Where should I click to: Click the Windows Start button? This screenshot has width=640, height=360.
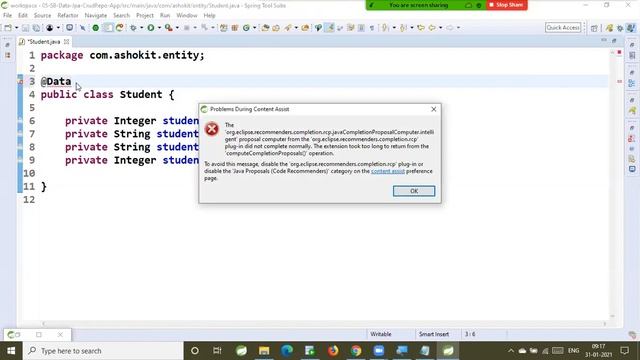coord(11,351)
